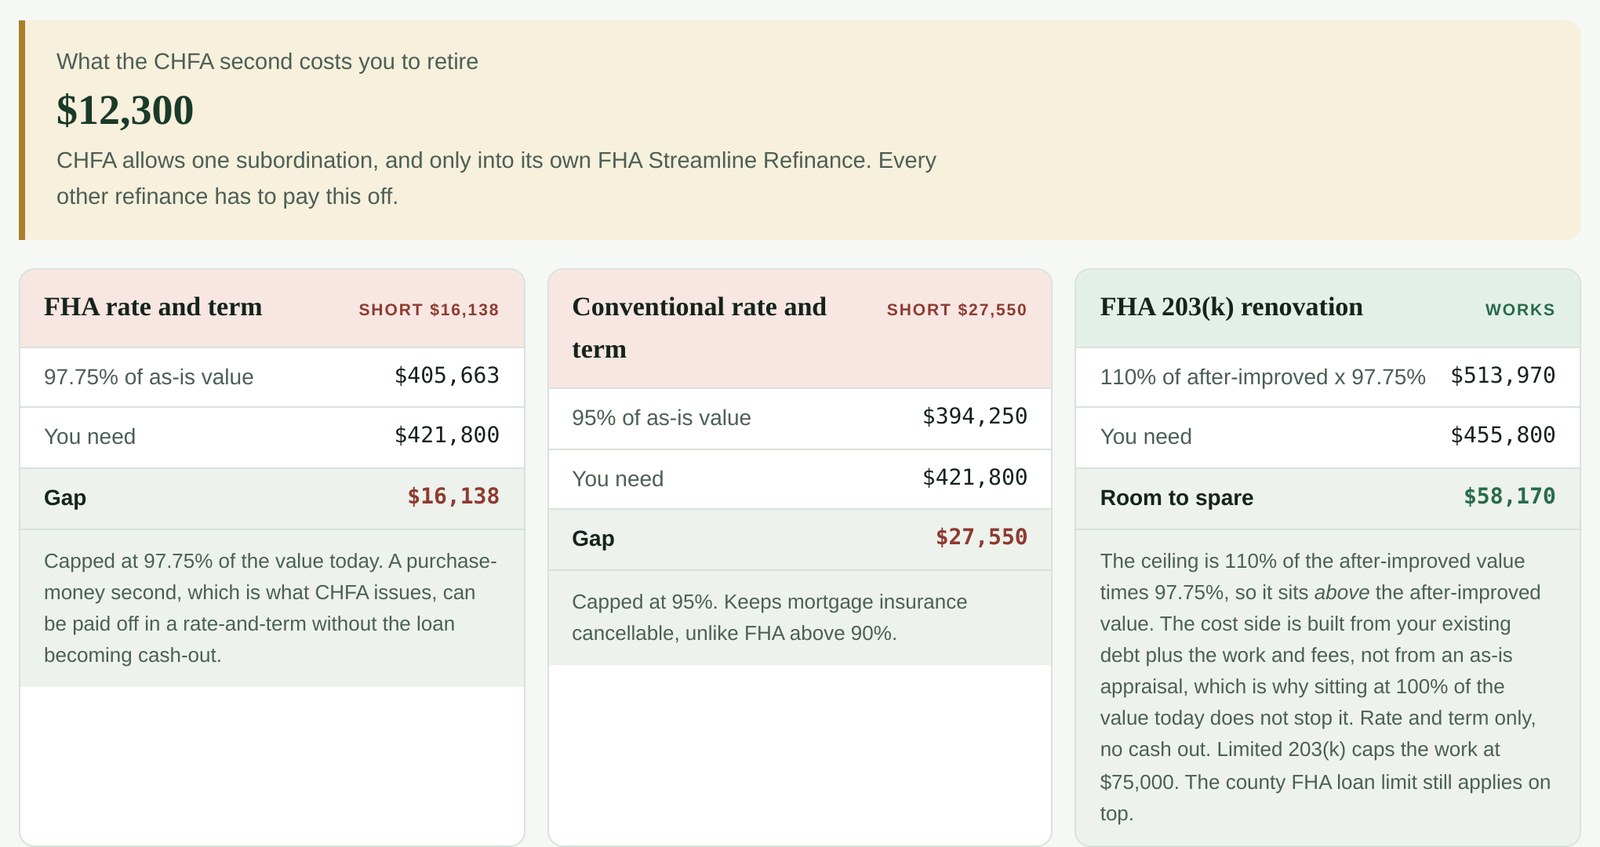The width and height of the screenshot is (1600, 847).
Task: Click the 'SHORT $16,138' status badge
Action: 429,310
